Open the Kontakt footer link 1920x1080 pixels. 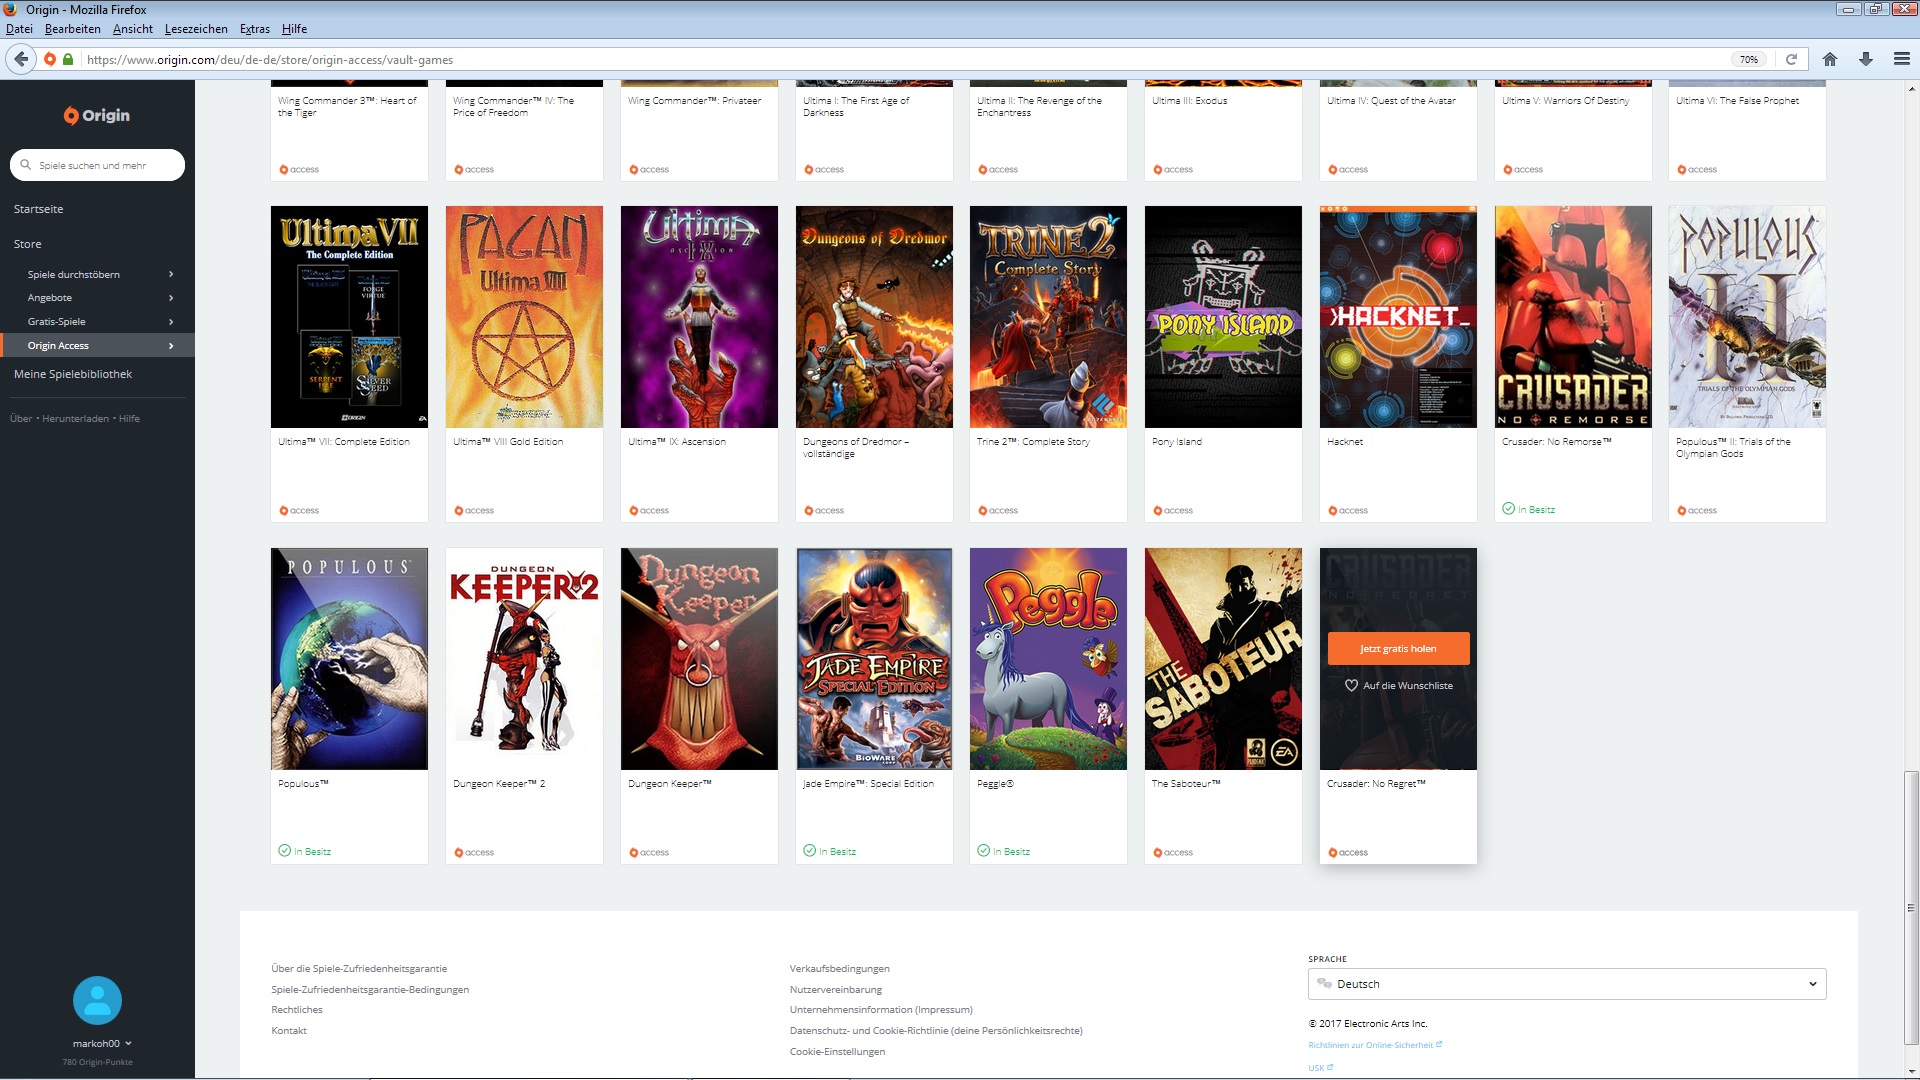point(289,1030)
